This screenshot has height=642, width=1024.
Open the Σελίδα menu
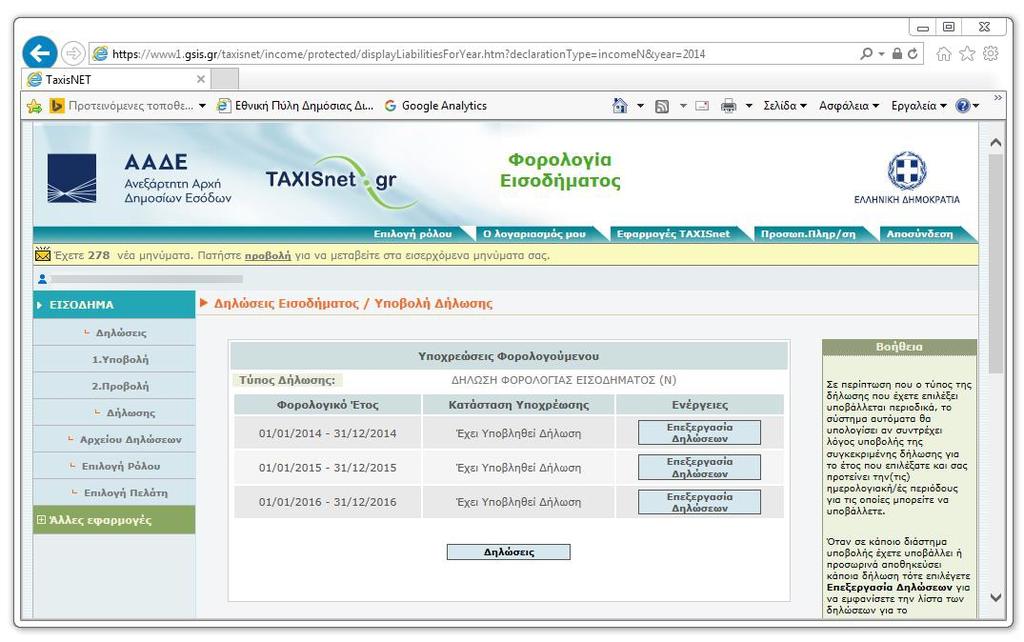[785, 106]
